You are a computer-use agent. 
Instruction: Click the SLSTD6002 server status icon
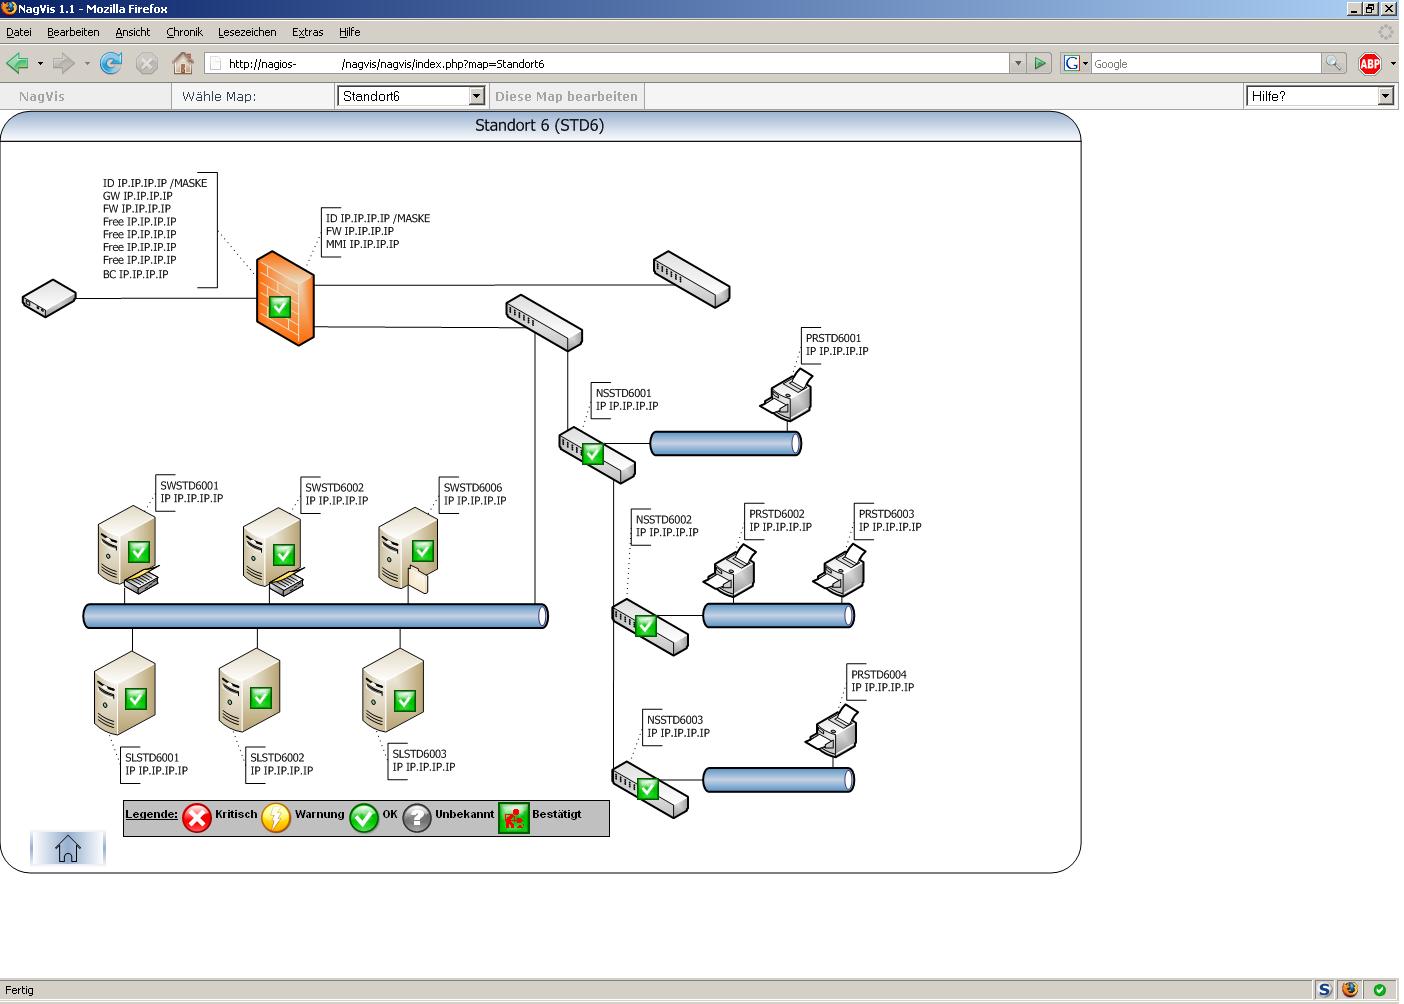pos(261,697)
